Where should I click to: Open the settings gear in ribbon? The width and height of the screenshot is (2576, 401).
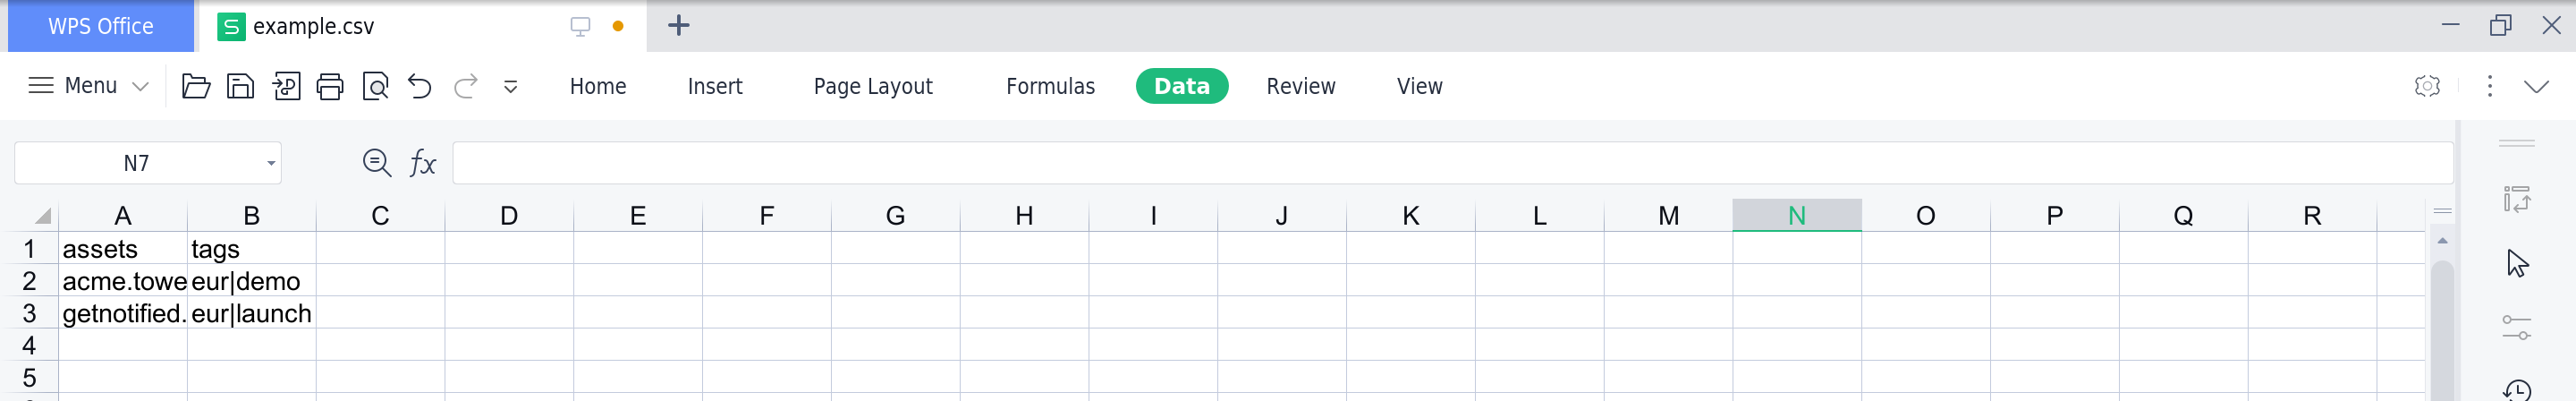[2427, 86]
